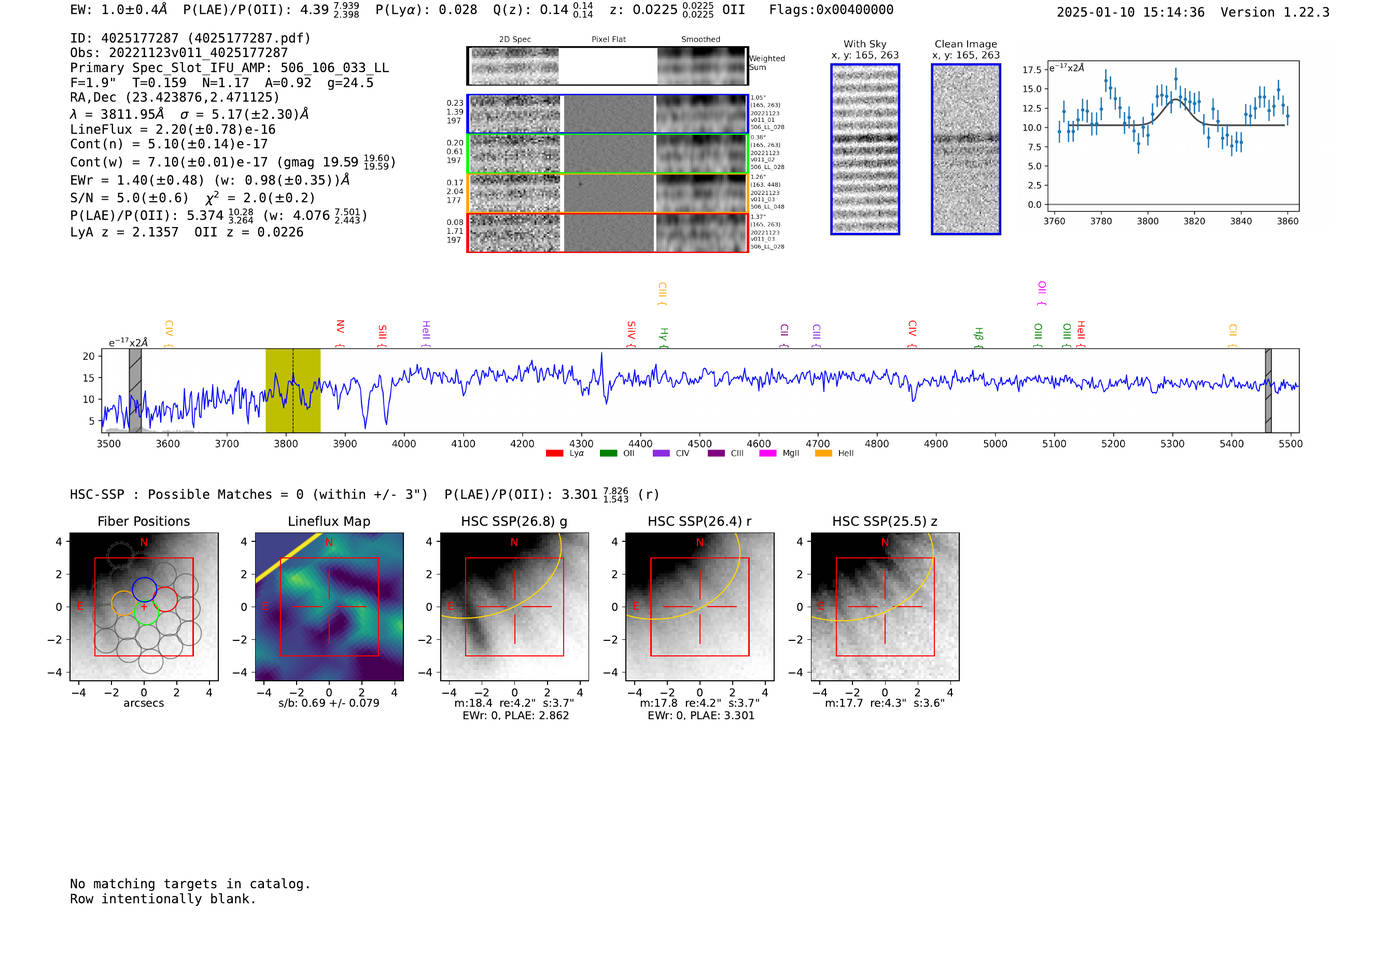Select the blue-bordered fiber 2D spectrum row
Screen dimensions: 1400x953
click(607, 114)
